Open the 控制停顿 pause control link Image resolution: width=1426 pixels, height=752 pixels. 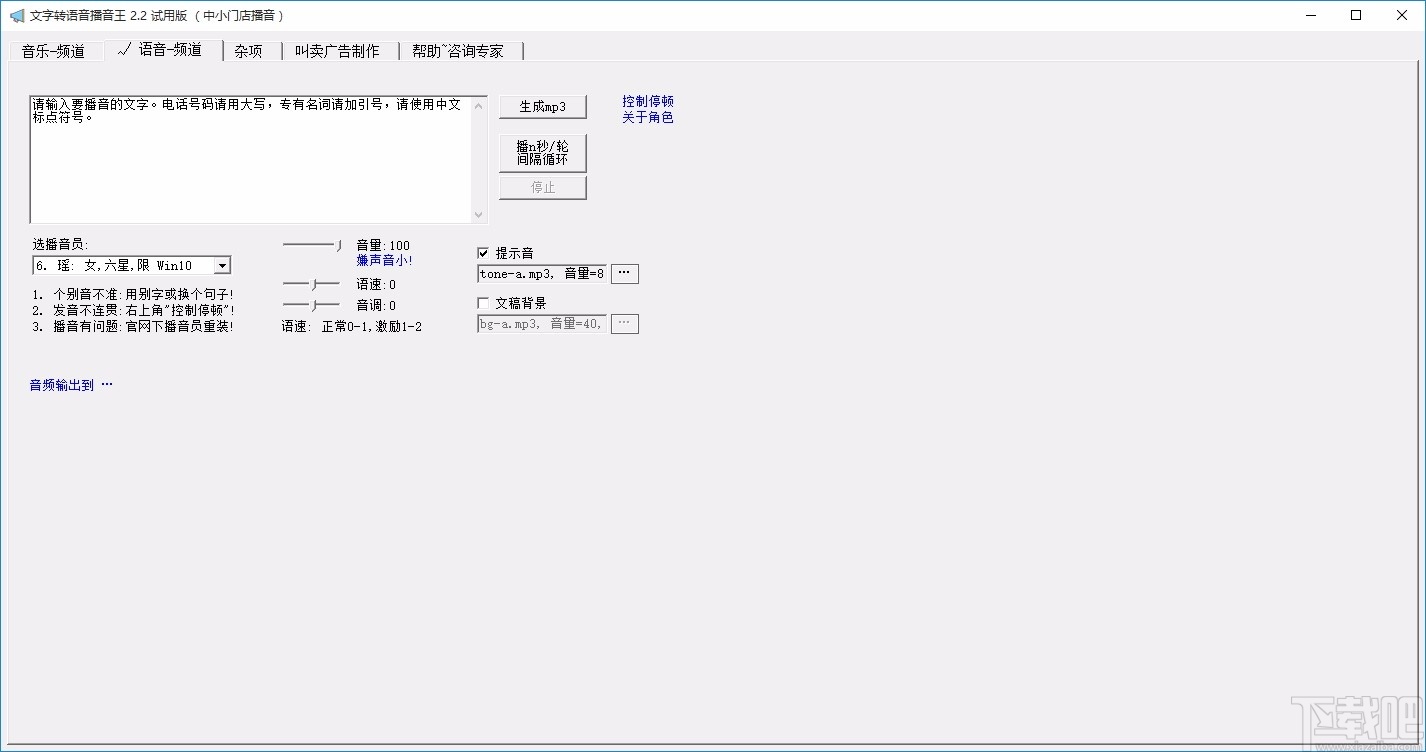[647, 101]
